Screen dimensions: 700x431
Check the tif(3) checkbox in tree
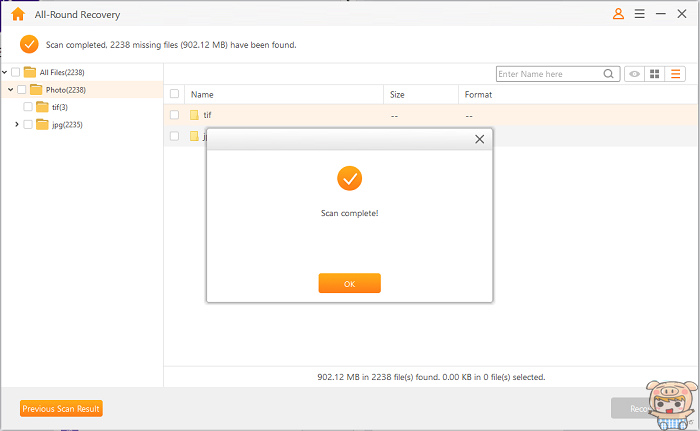pos(28,107)
